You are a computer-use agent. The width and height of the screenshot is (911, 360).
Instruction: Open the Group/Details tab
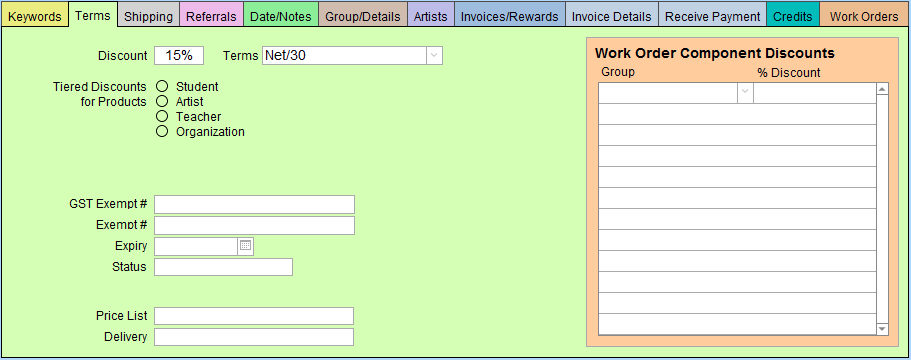click(x=363, y=17)
